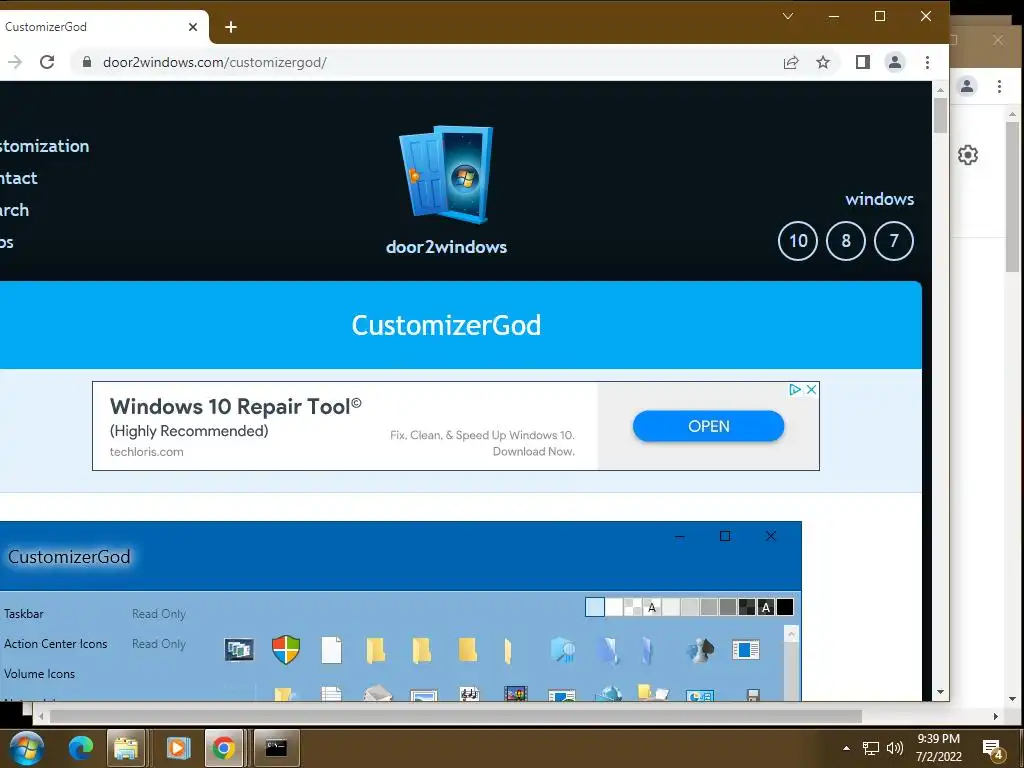Open File Explorer from the taskbar

(126, 748)
